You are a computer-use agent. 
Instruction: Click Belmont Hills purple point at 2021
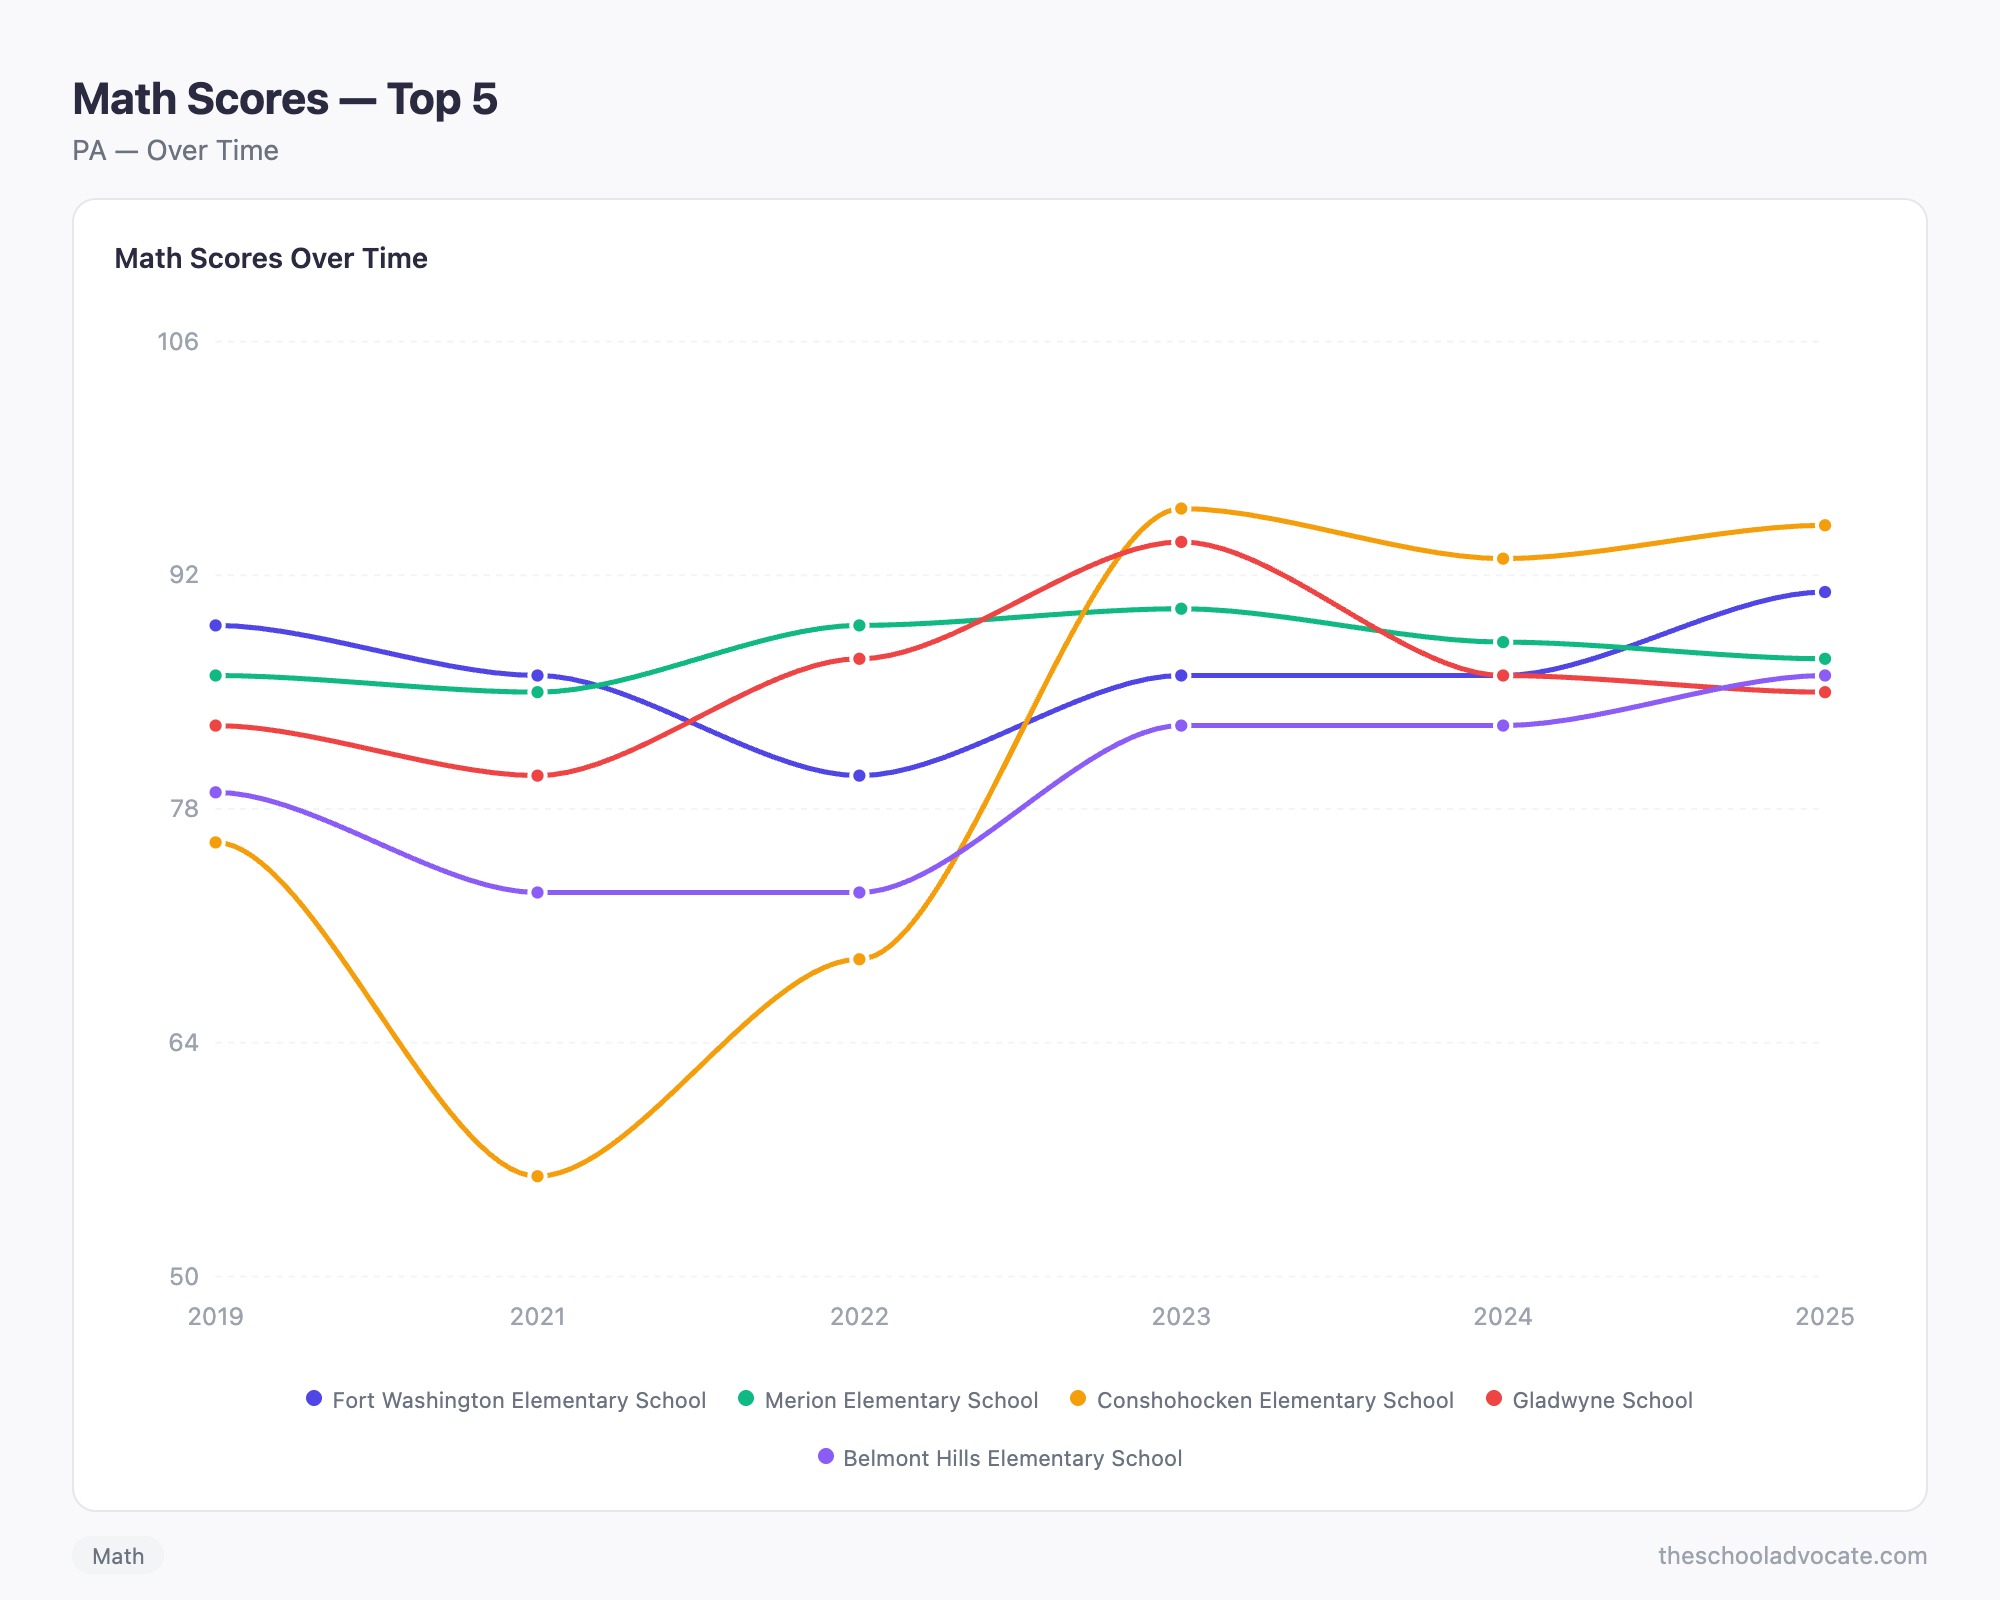click(538, 892)
